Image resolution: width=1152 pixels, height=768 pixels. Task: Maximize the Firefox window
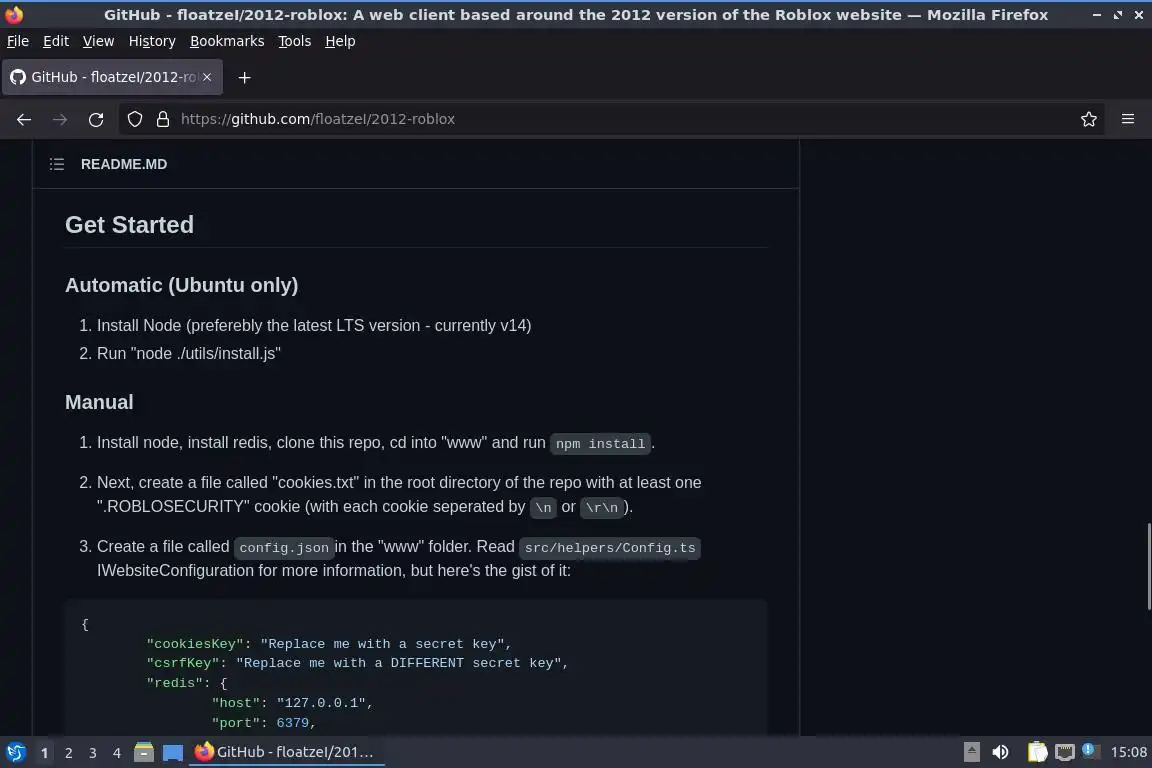[1118, 15]
